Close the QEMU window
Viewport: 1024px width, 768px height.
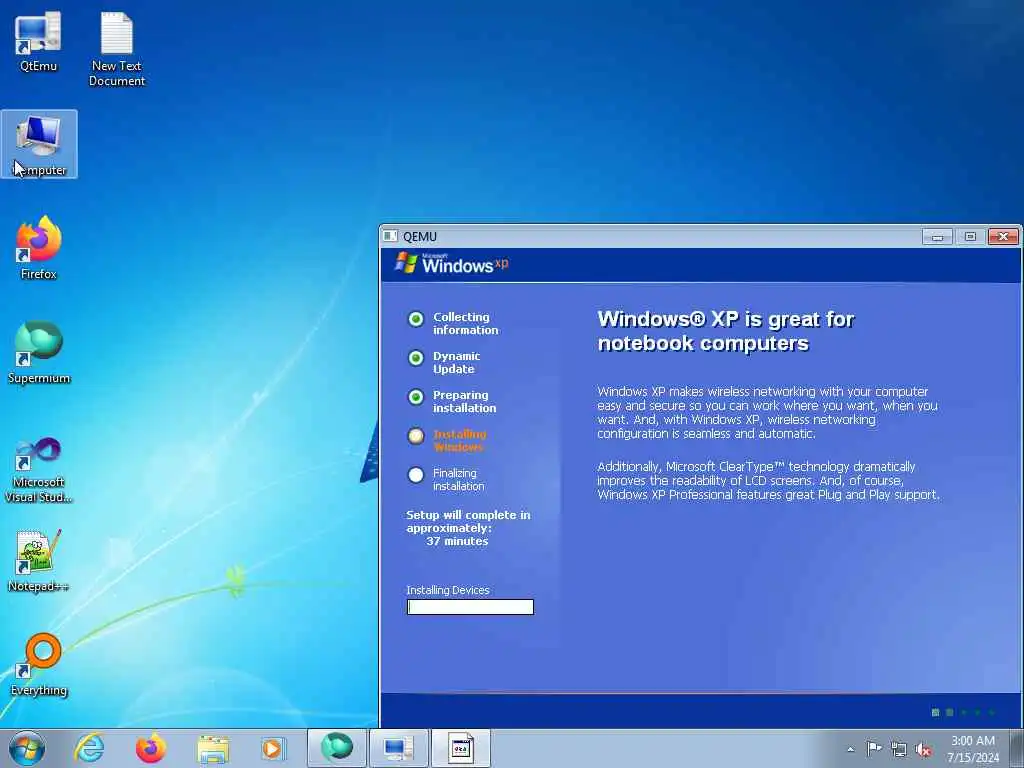pyautogui.click(x=1003, y=236)
